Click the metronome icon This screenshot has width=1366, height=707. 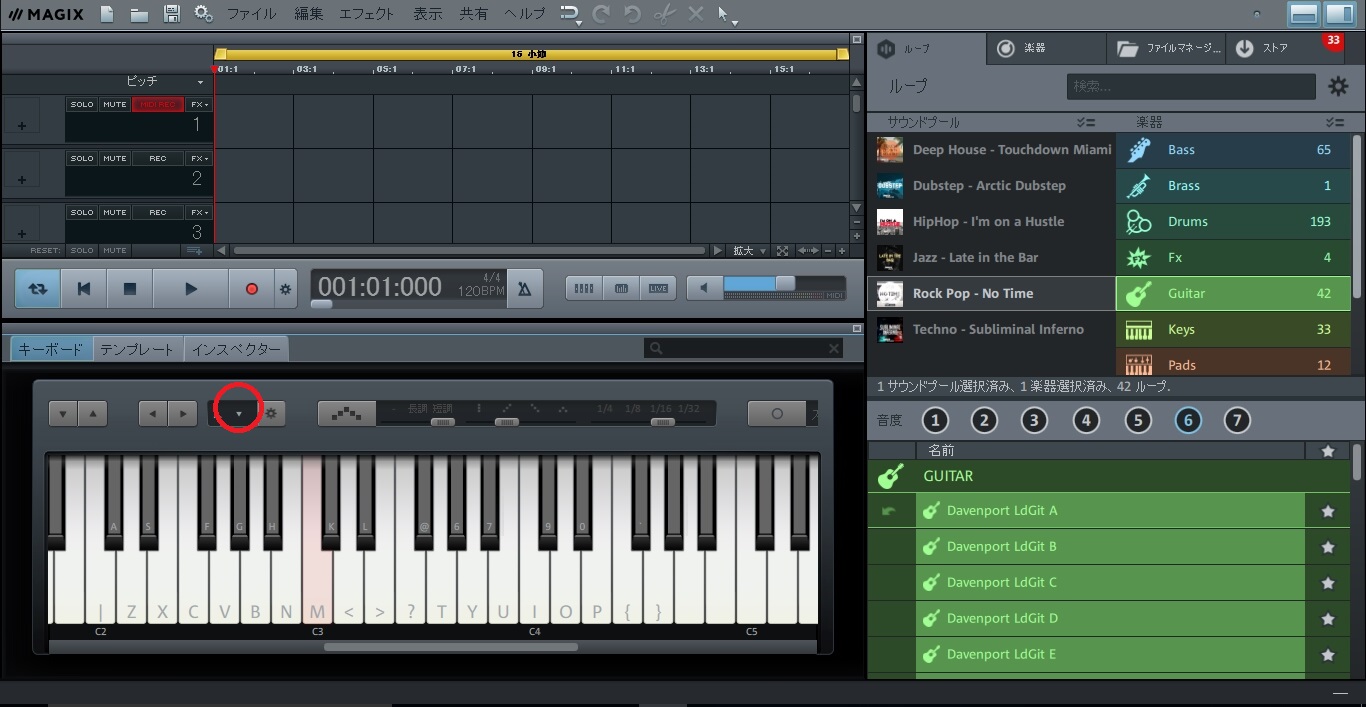[x=524, y=289]
